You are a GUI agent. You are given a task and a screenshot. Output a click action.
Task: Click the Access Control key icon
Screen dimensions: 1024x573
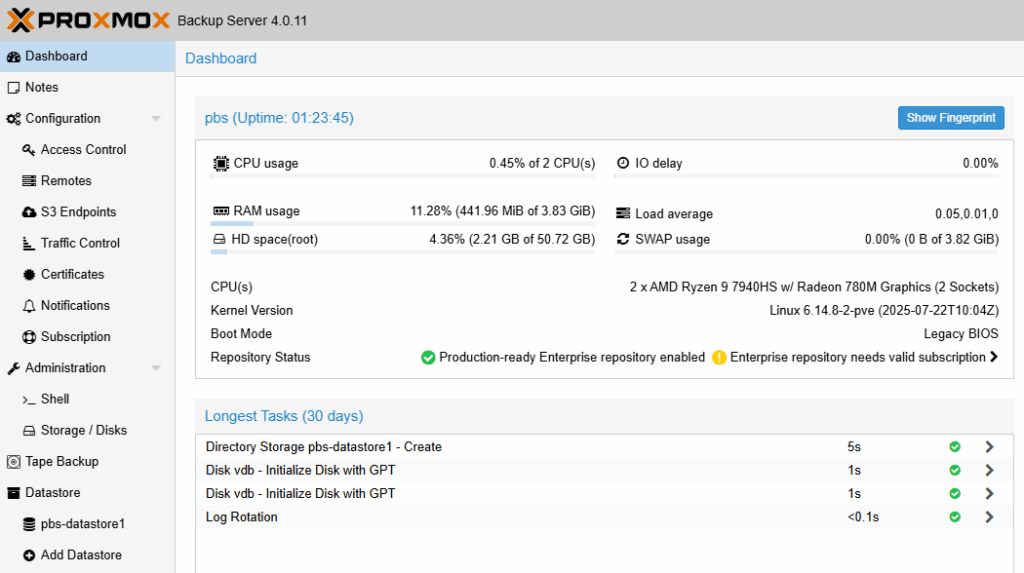click(29, 150)
